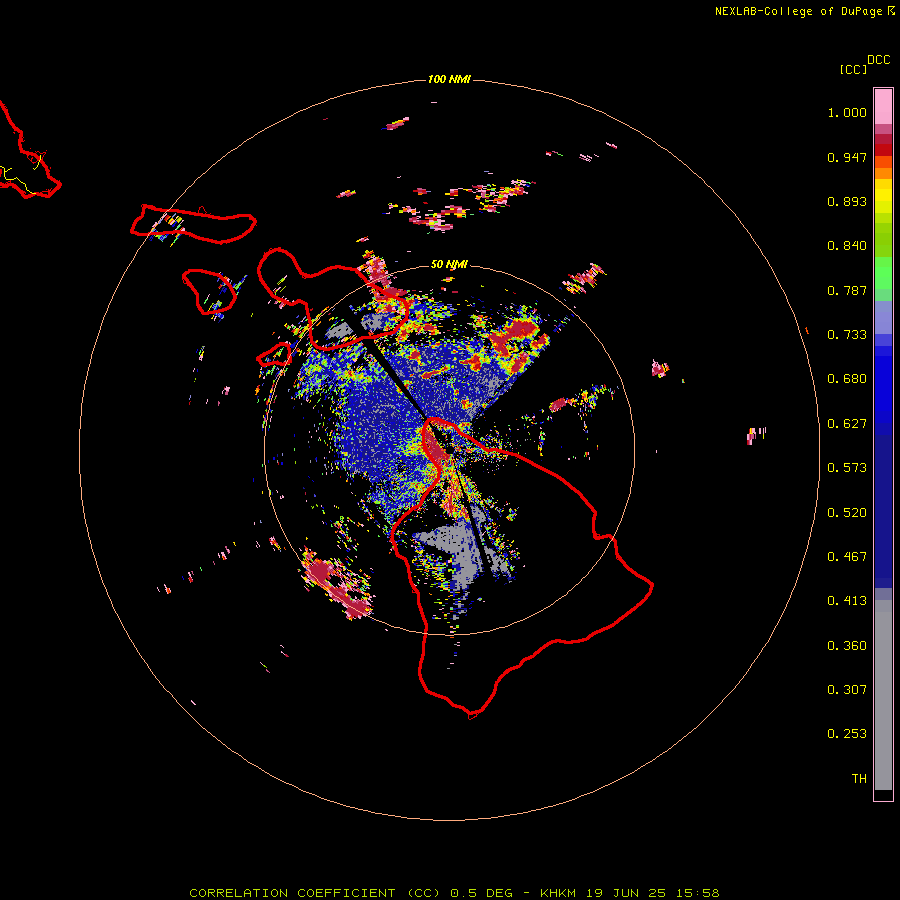Select the 0.360 legend value

[x=847, y=646]
